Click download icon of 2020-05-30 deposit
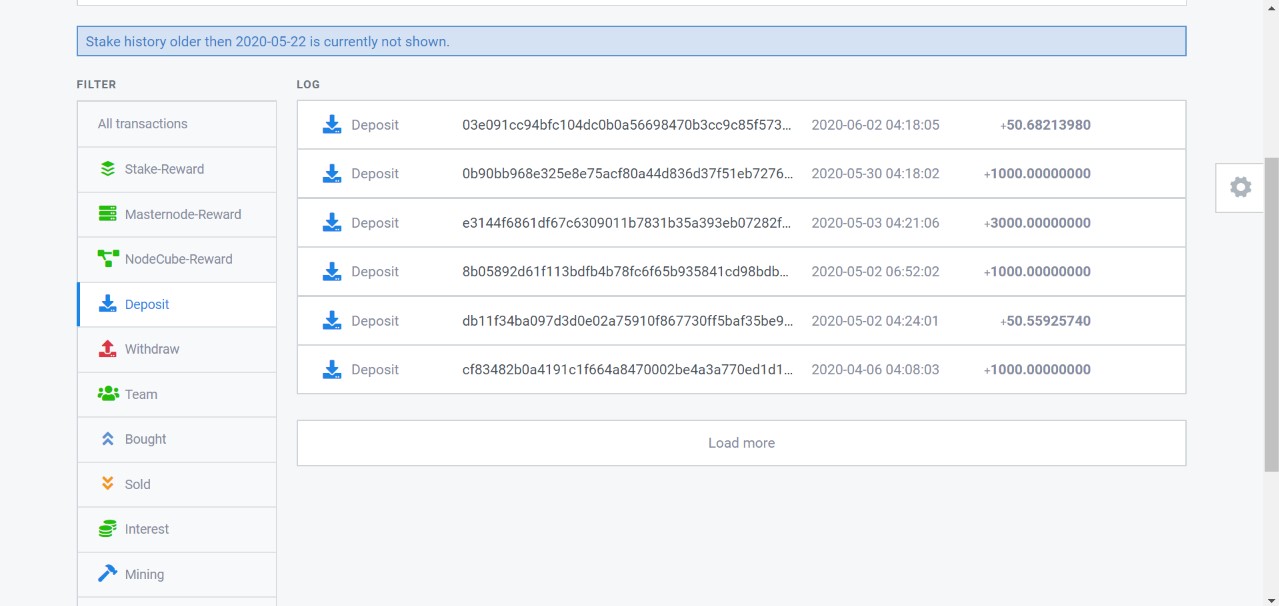 coord(332,174)
